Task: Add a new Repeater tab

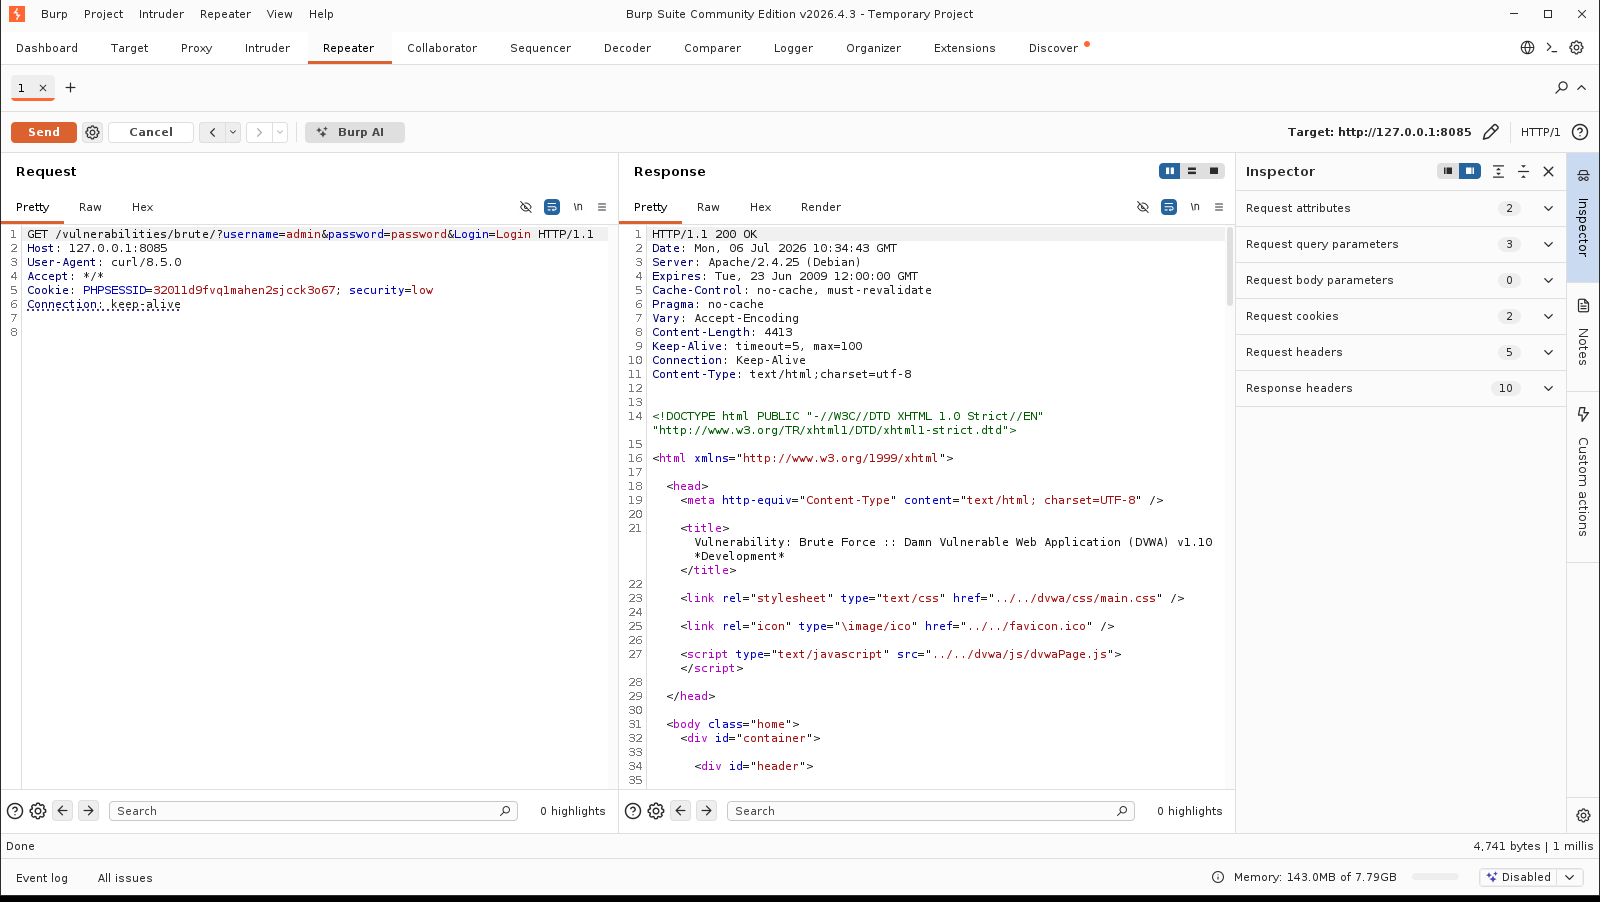Action: (70, 88)
